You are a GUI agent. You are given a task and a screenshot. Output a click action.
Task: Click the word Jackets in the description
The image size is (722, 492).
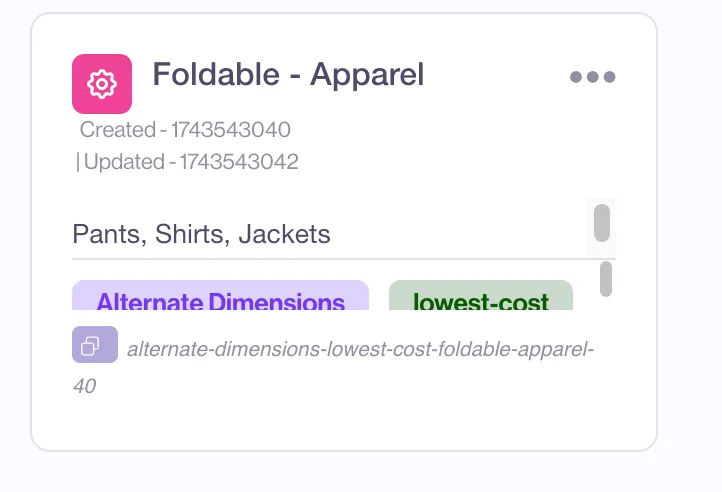285,234
